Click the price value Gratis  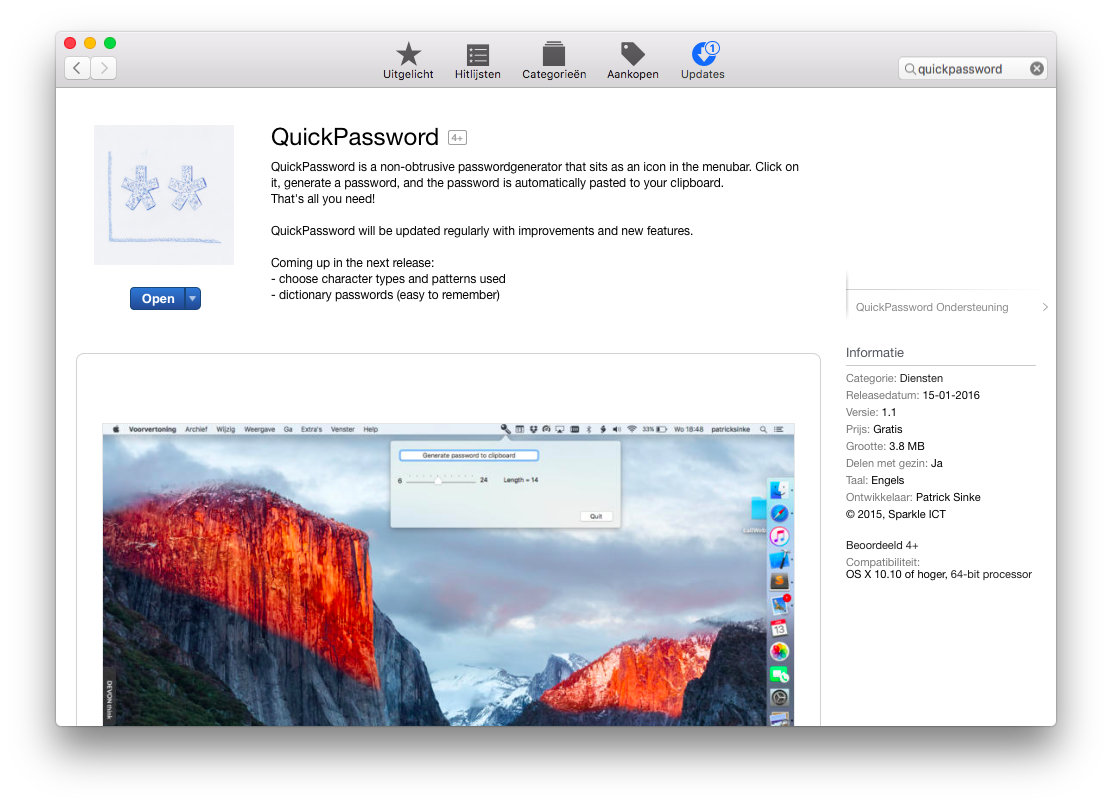tap(887, 429)
